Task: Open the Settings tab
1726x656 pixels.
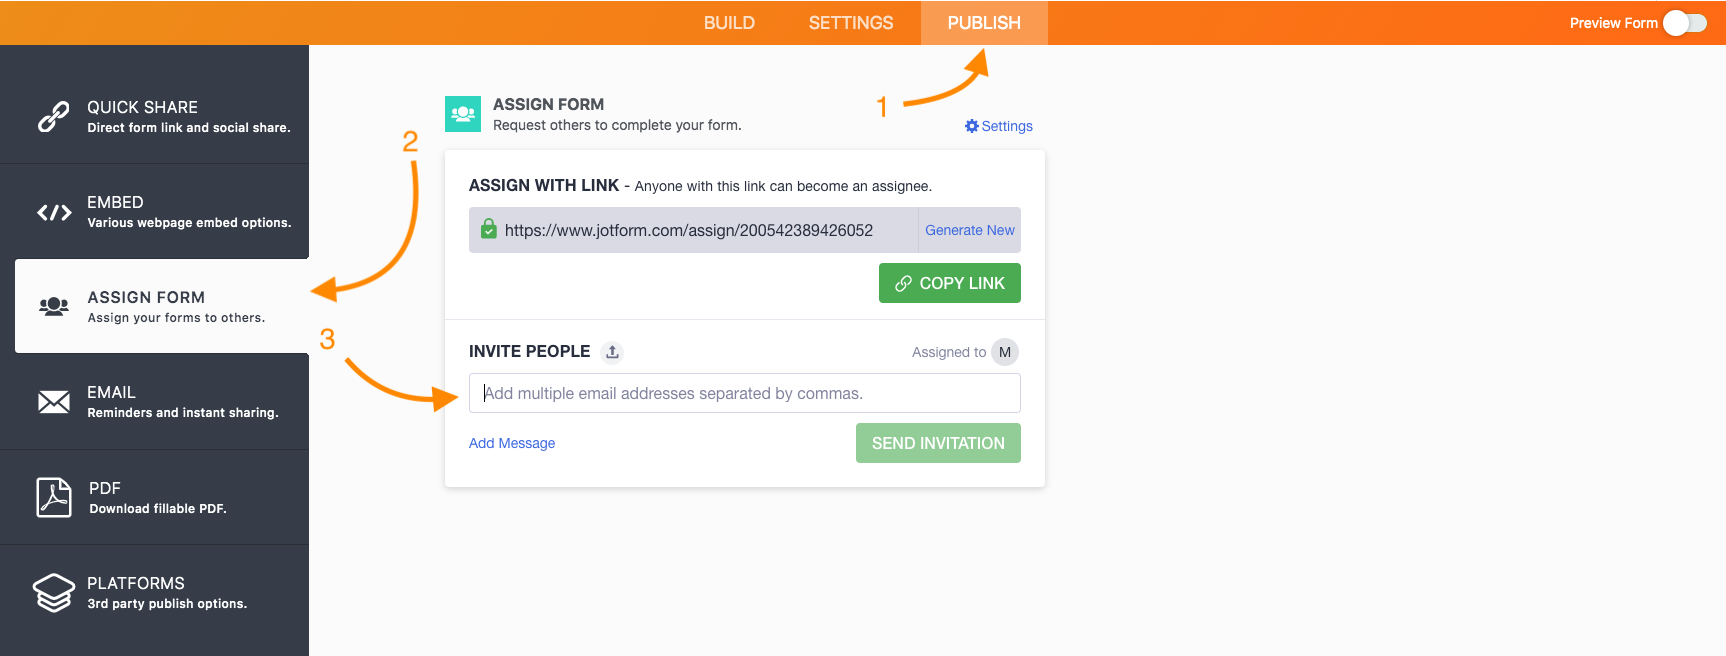Action: pos(851,23)
